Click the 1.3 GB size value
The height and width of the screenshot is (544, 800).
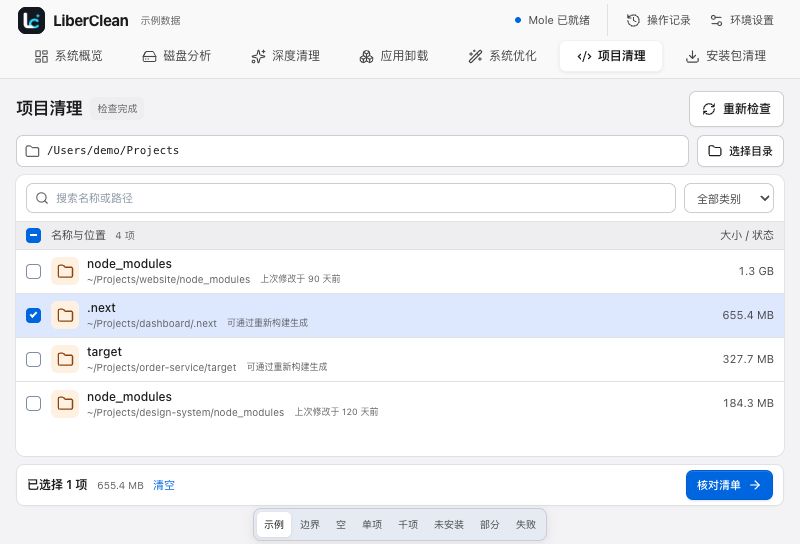coord(756,271)
